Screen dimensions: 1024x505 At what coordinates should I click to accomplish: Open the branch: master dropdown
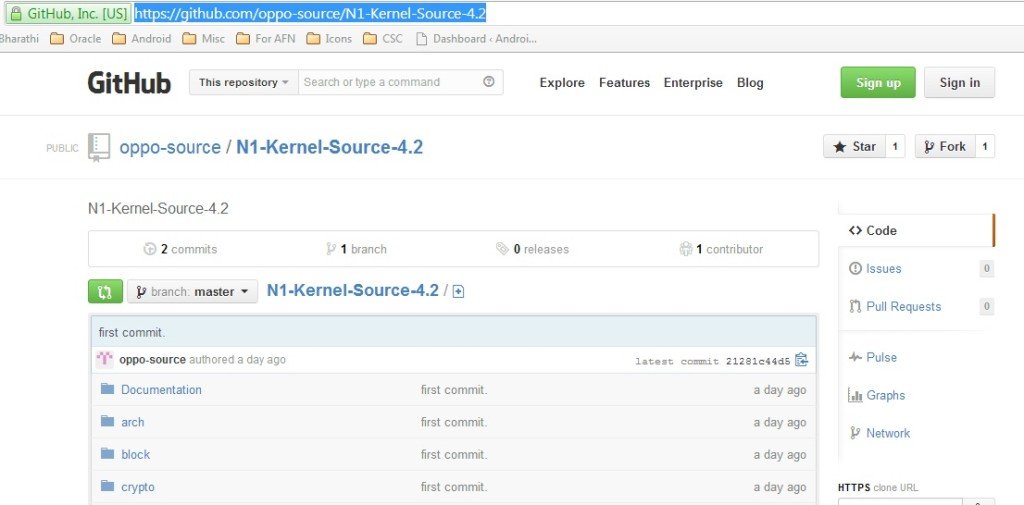(193, 291)
